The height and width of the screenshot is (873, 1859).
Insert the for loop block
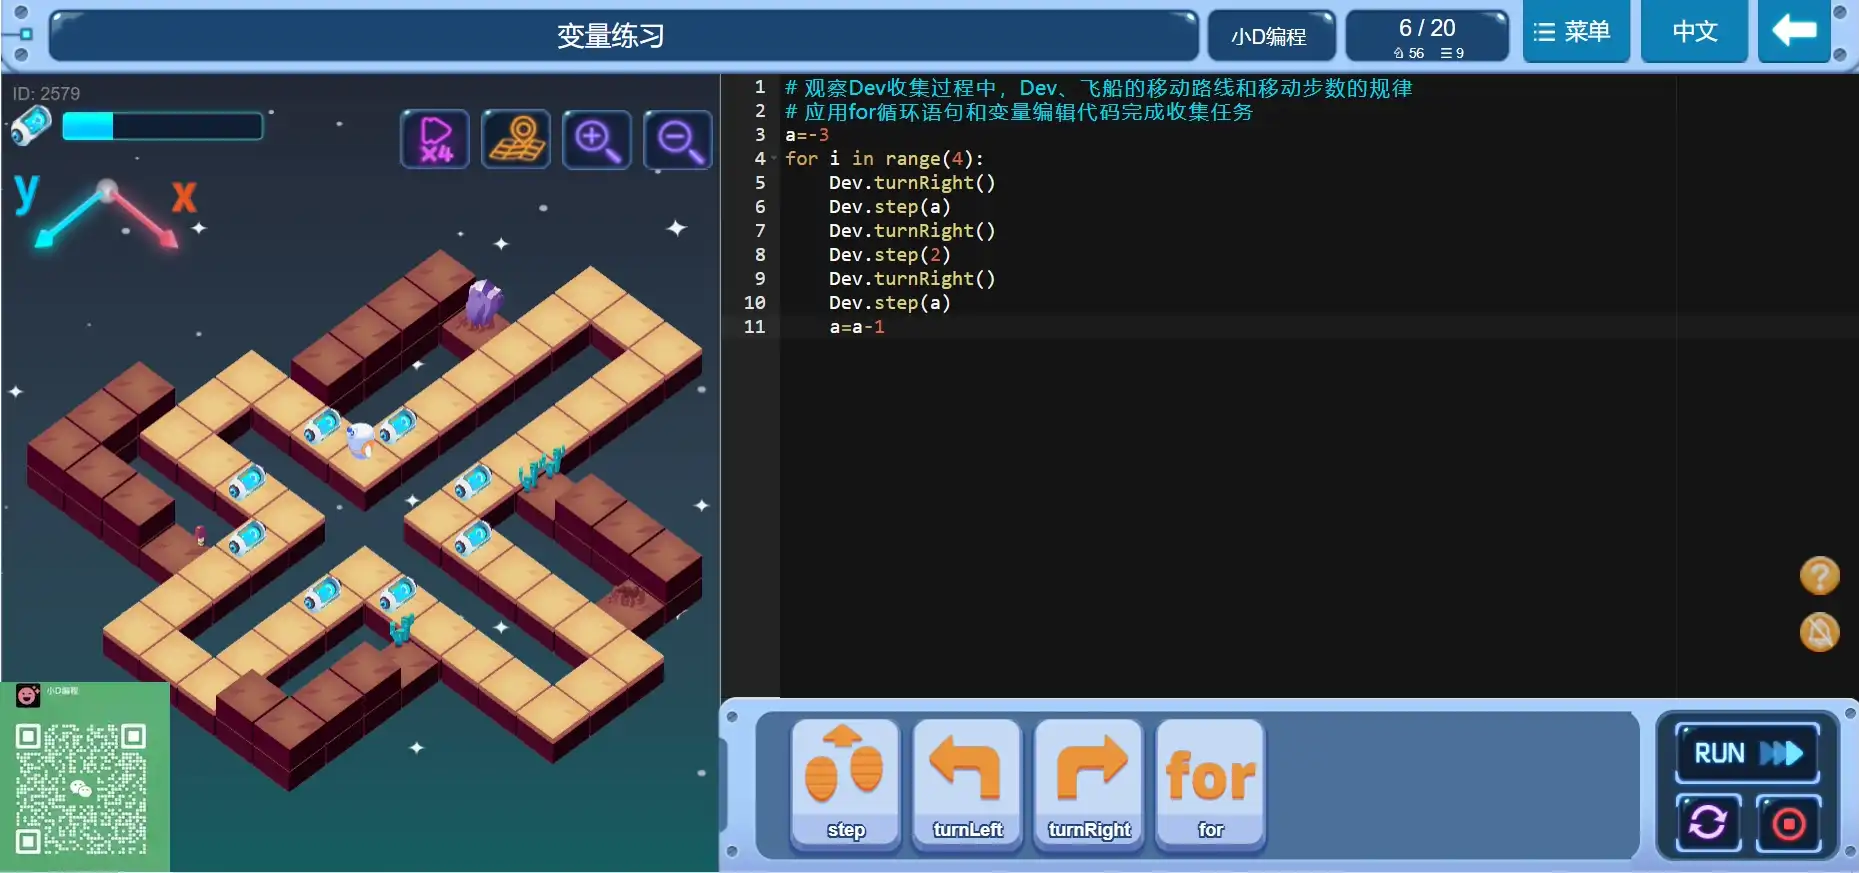point(1210,784)
